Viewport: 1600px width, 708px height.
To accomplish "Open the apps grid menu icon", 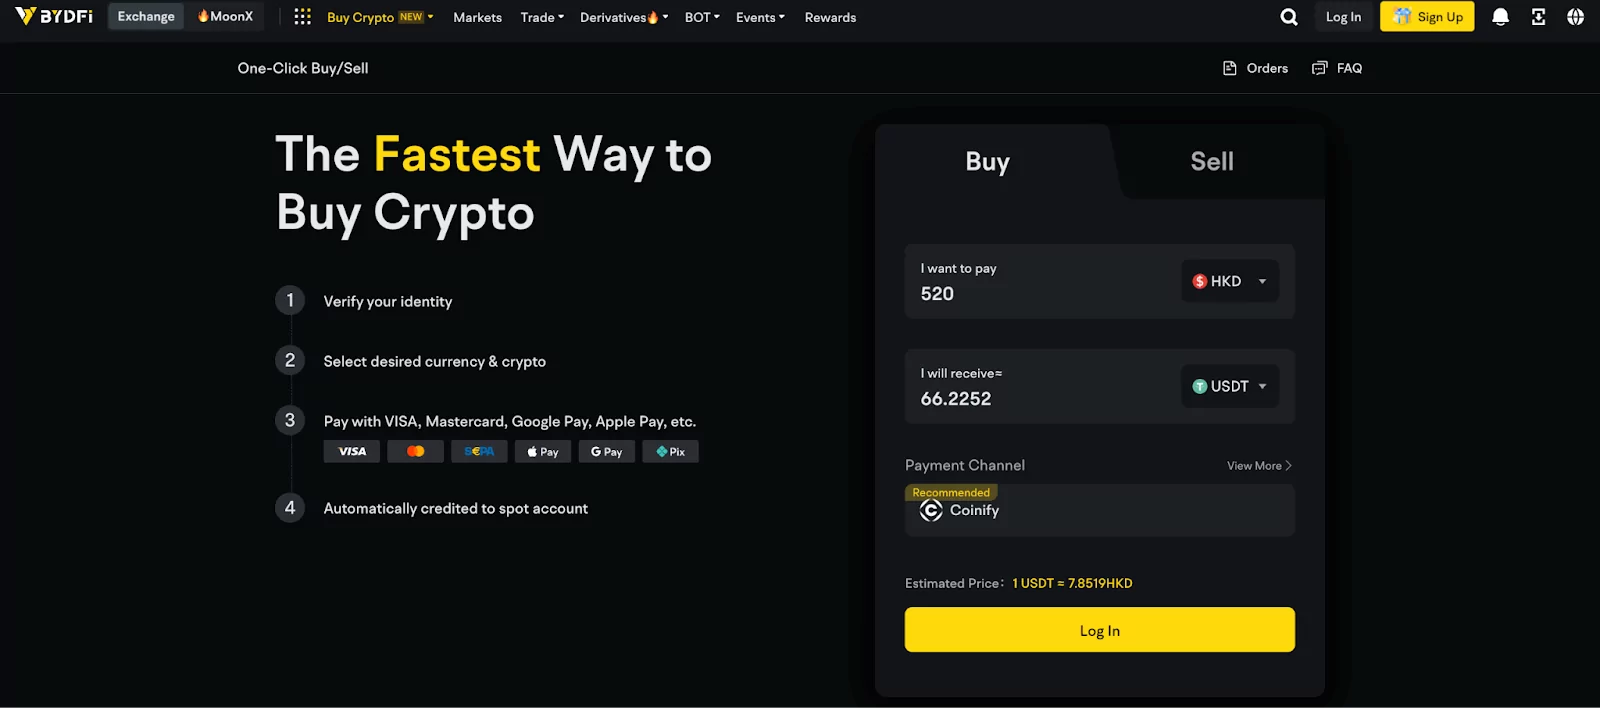I will tap(302, 17).
